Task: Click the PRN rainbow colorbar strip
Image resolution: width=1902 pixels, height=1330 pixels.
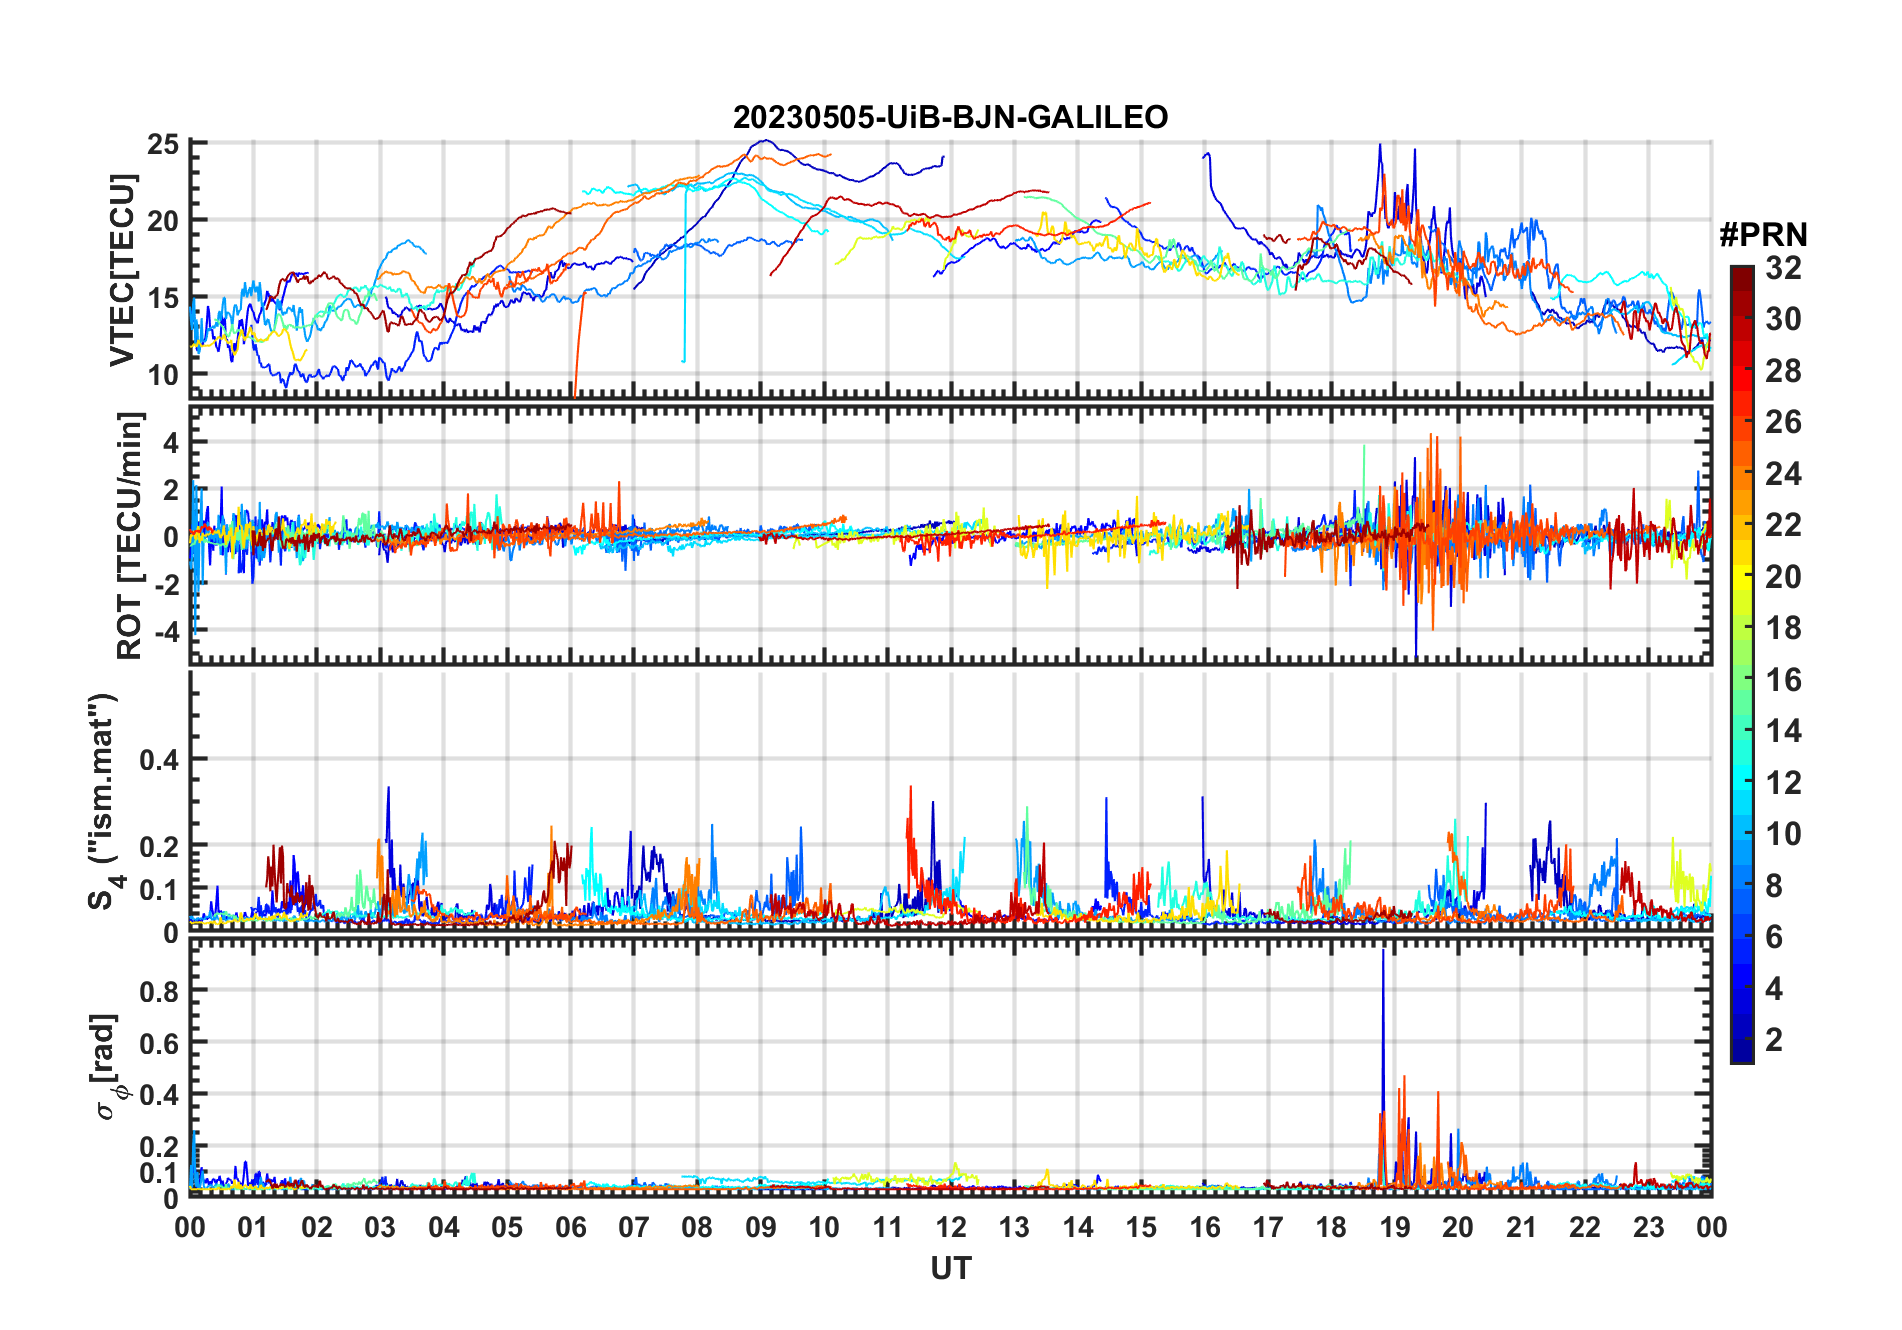Action: click(x=1742, y=664)
